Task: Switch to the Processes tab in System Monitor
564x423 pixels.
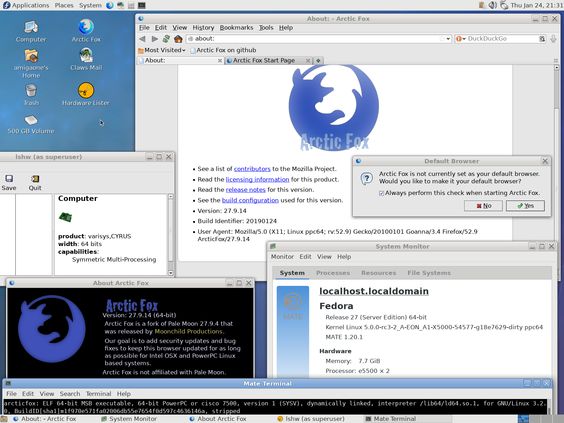Action: pyautogui.click(x=333, y=273)
